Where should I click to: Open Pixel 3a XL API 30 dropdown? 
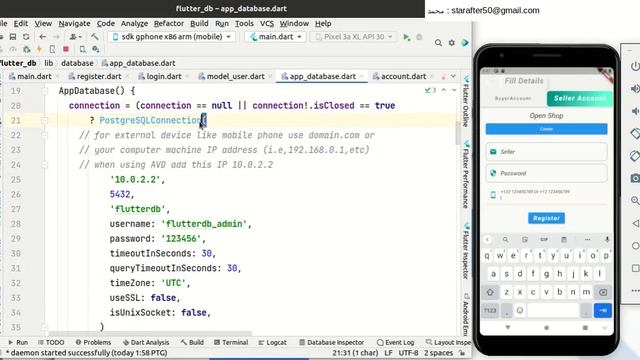point(354,37)
